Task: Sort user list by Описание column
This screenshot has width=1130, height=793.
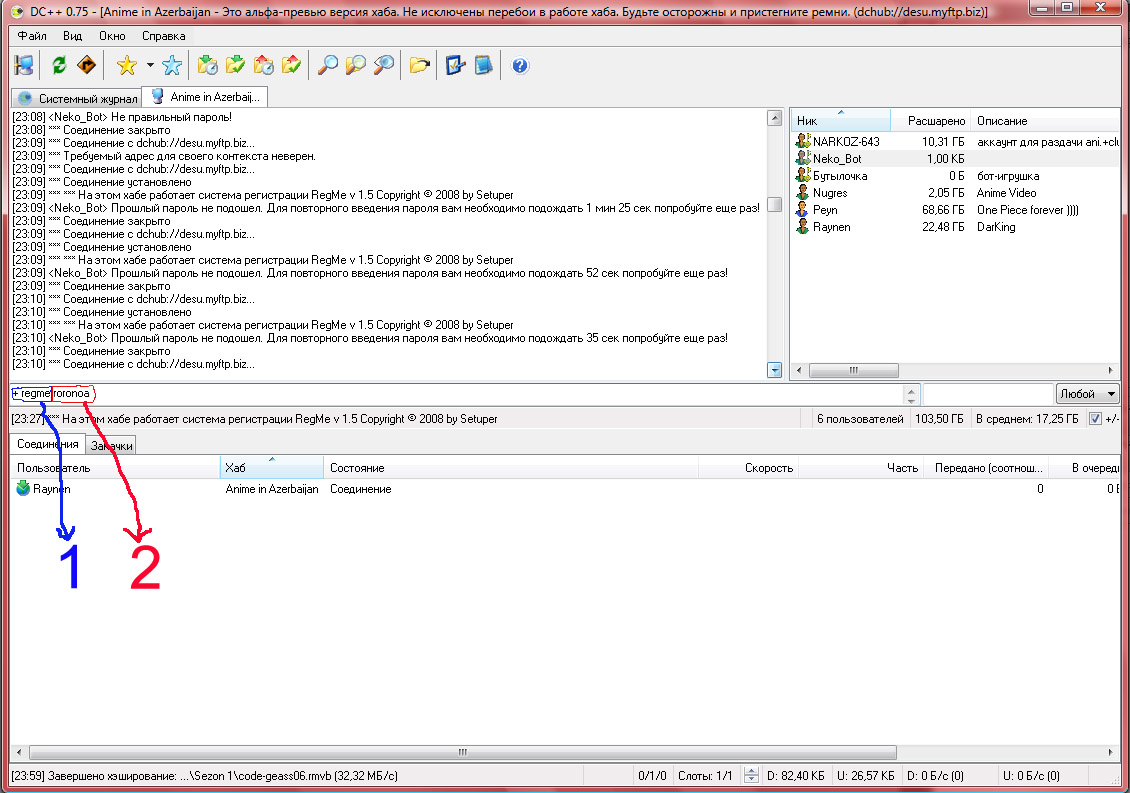Action: click(1045, 120)
